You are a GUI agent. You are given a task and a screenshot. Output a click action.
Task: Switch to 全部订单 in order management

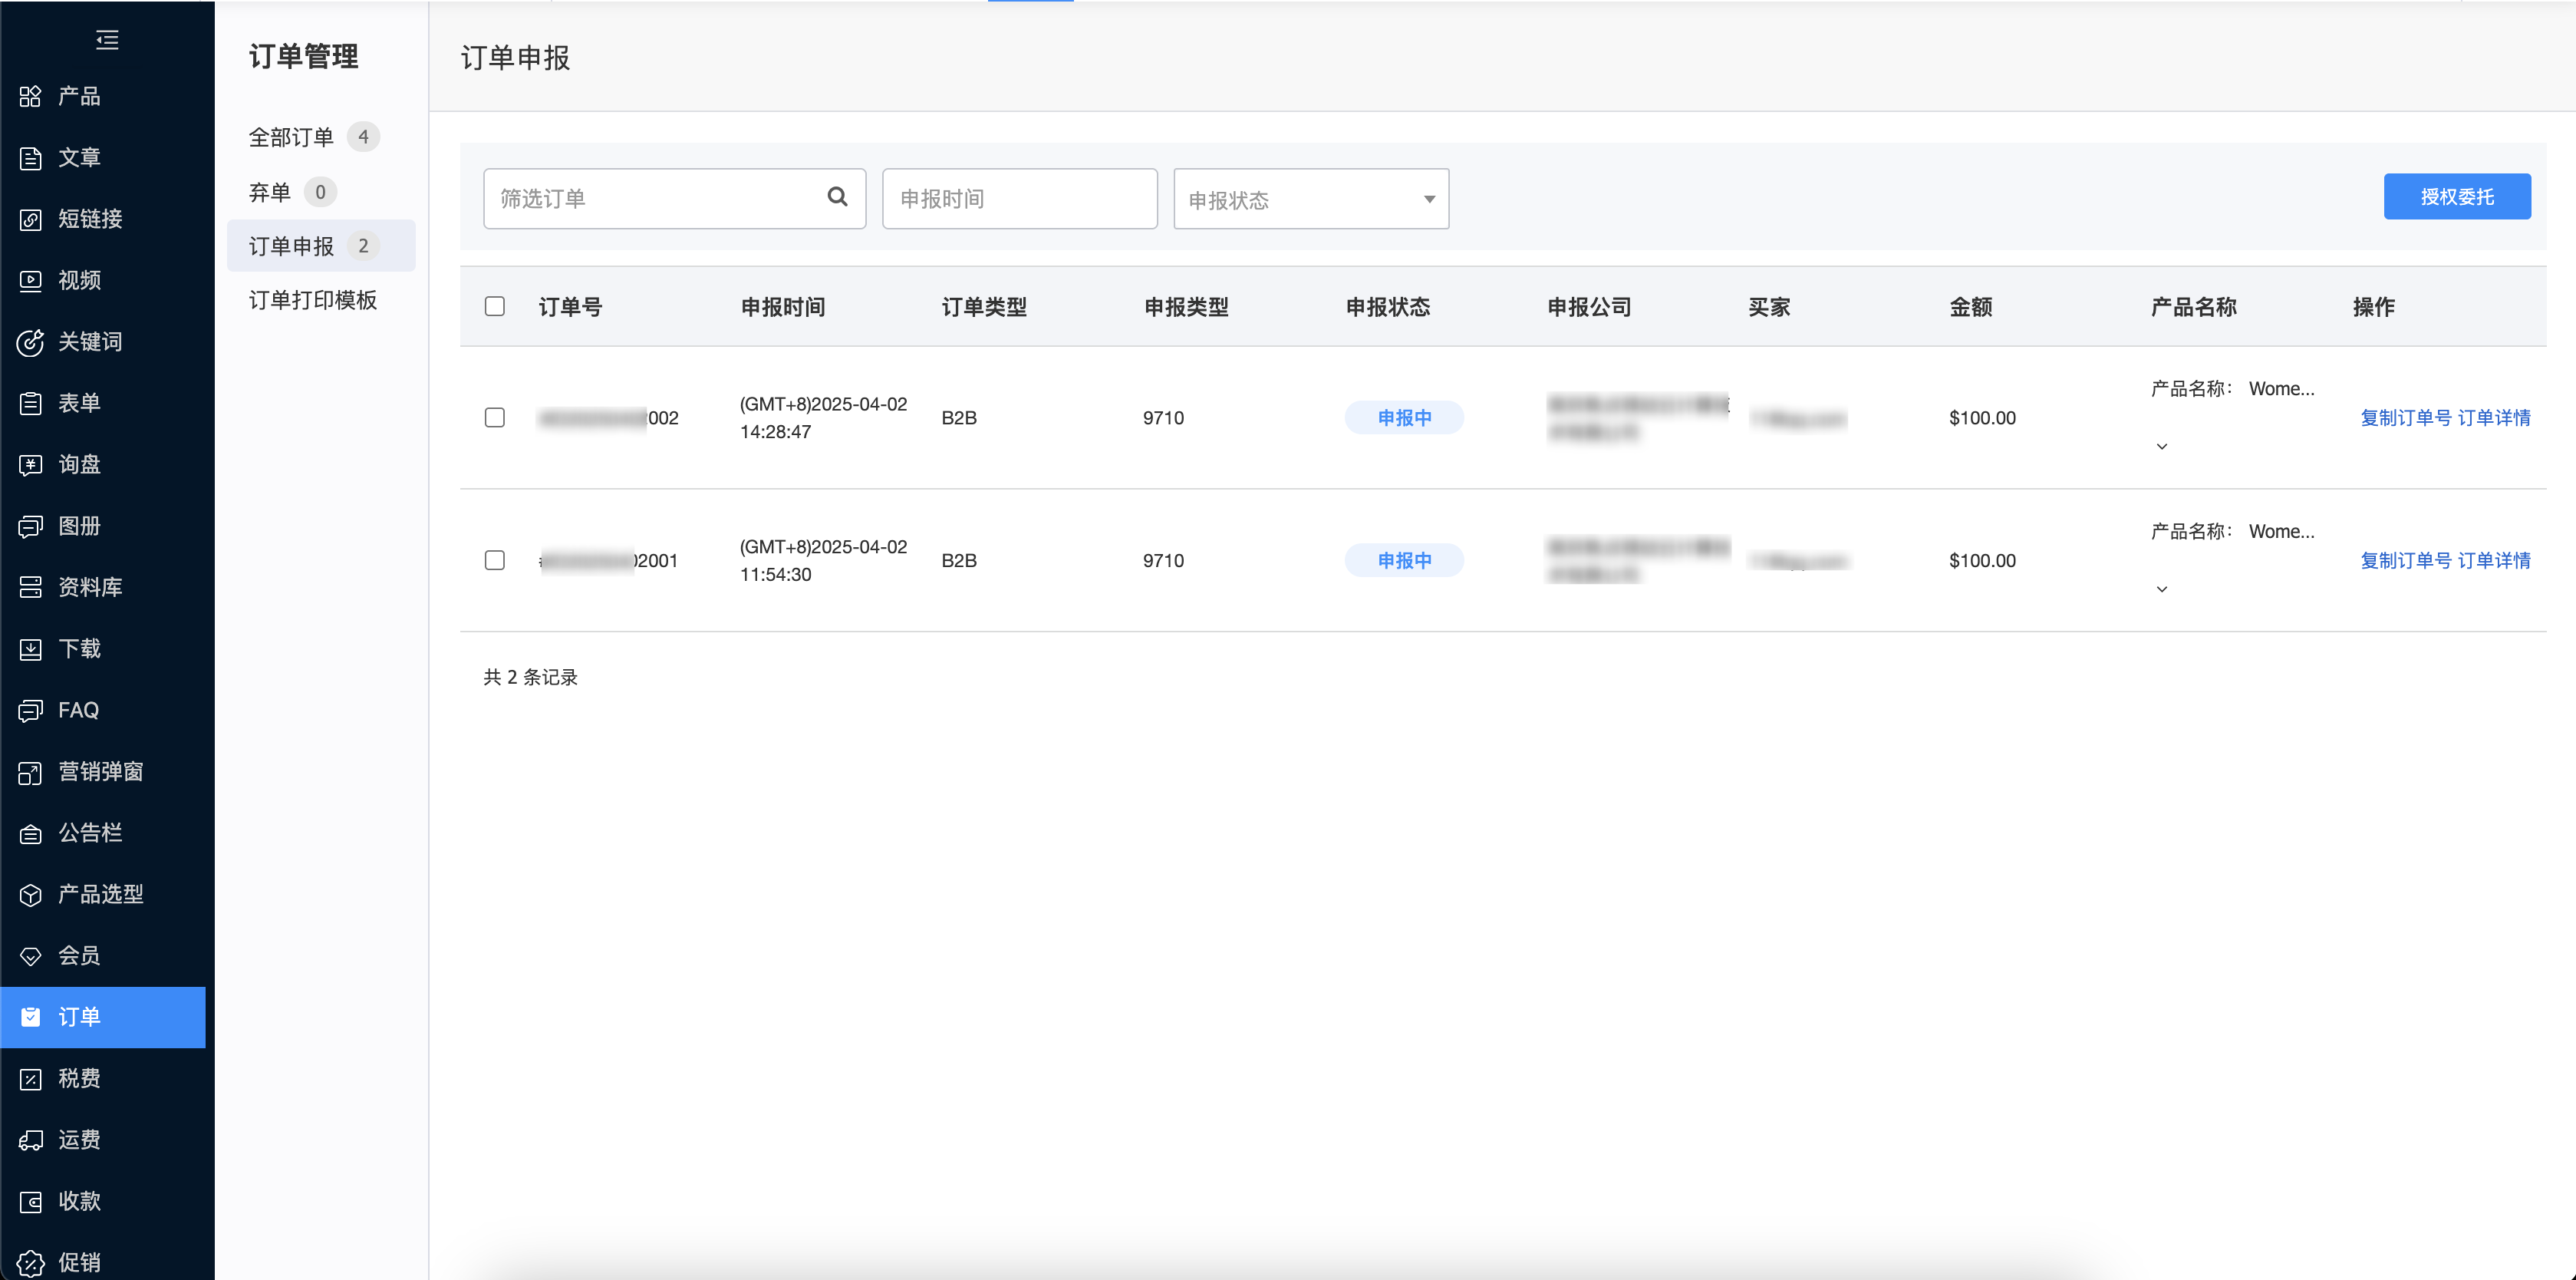click(x=291, y=137)
